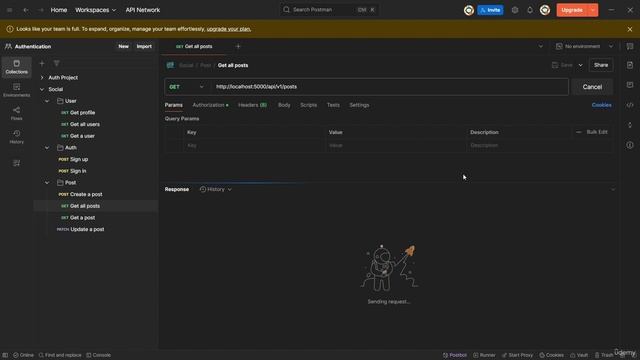Image resolution: width=640 pixels, height=360 pixels.
Task: Open Find and replace in status bar
Action: 60,355
